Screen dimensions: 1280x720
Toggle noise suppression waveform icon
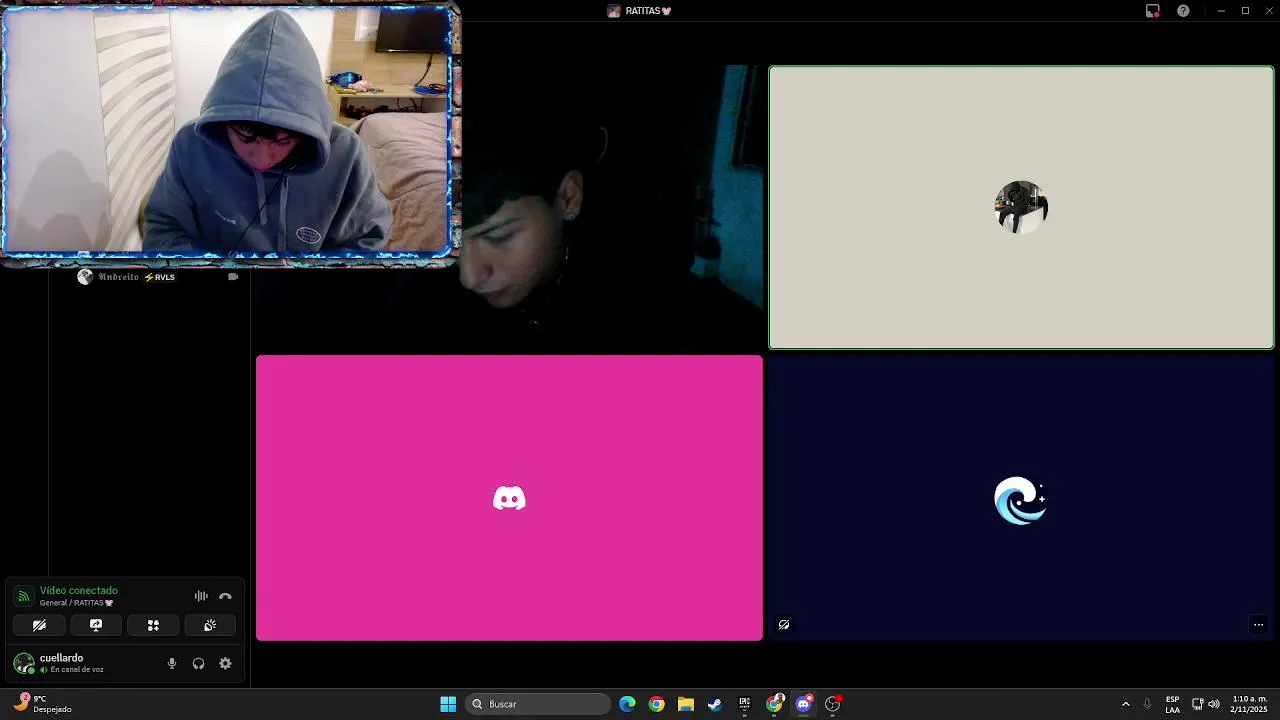[201, 596]
